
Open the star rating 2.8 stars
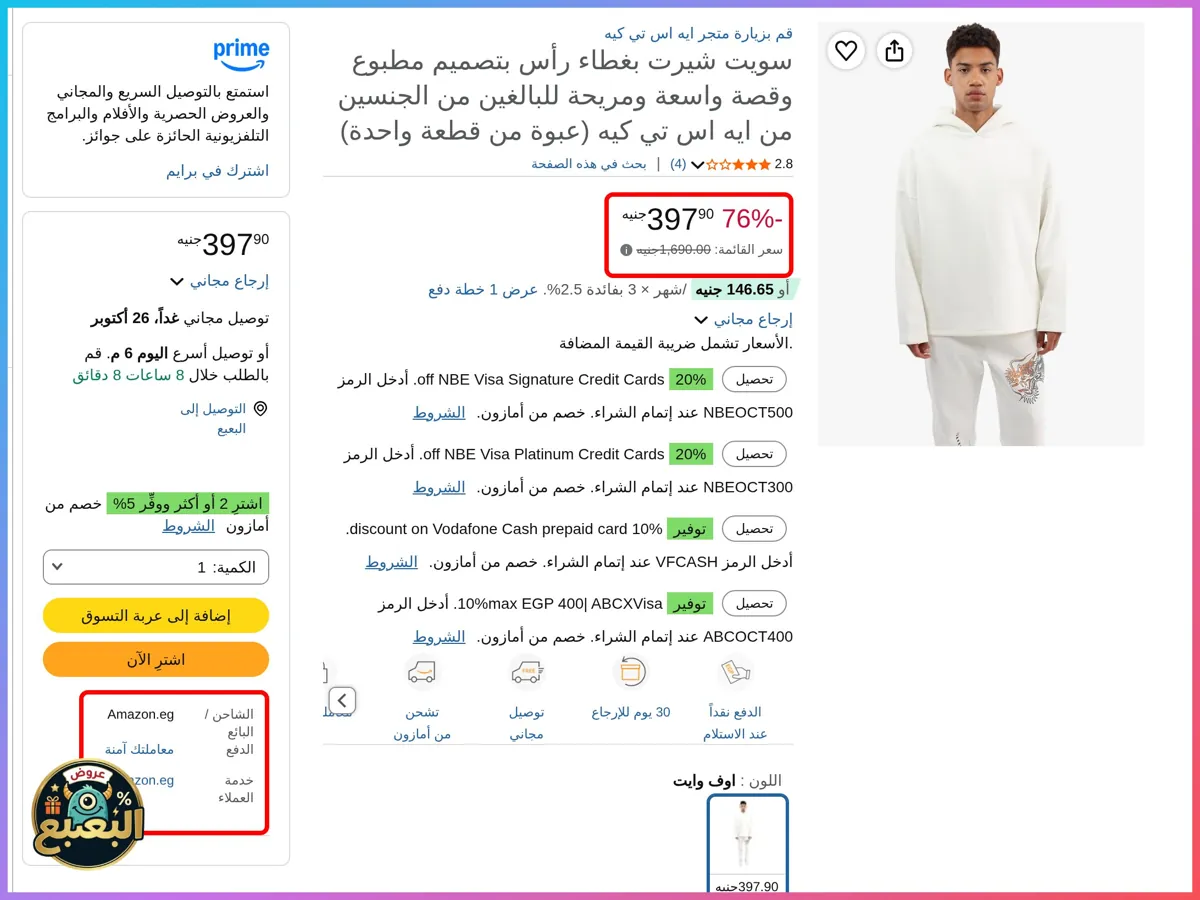[738, 164]
